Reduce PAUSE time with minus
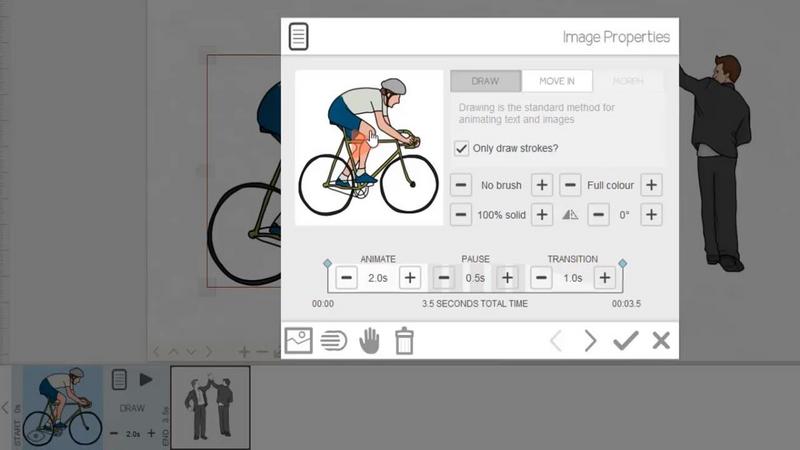 pos(444,278)
